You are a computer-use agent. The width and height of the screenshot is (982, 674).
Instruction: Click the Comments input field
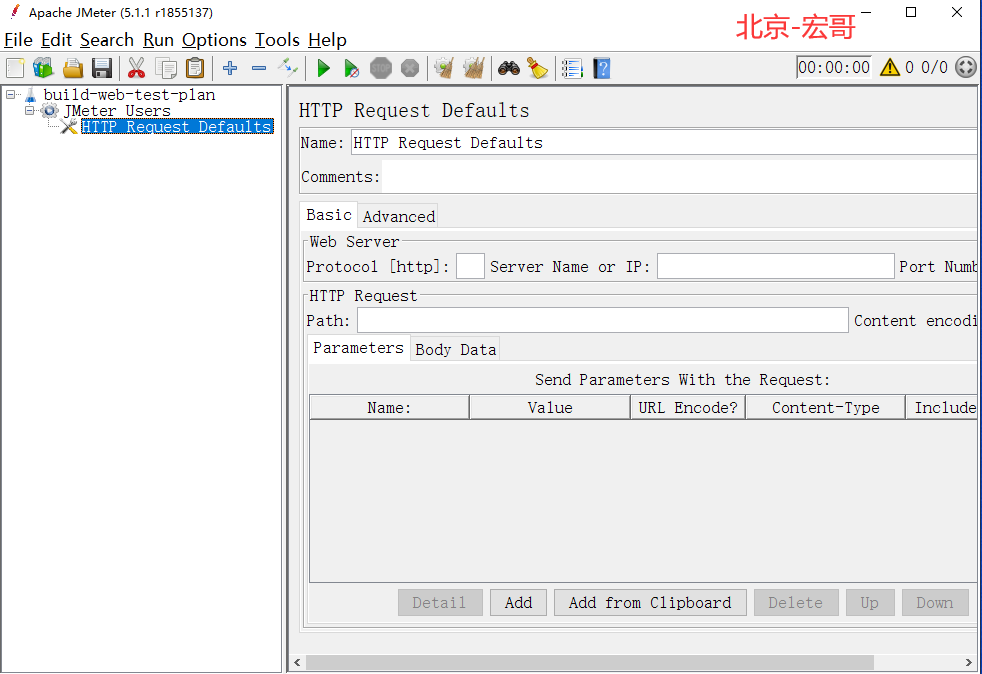tap(680, 177)
